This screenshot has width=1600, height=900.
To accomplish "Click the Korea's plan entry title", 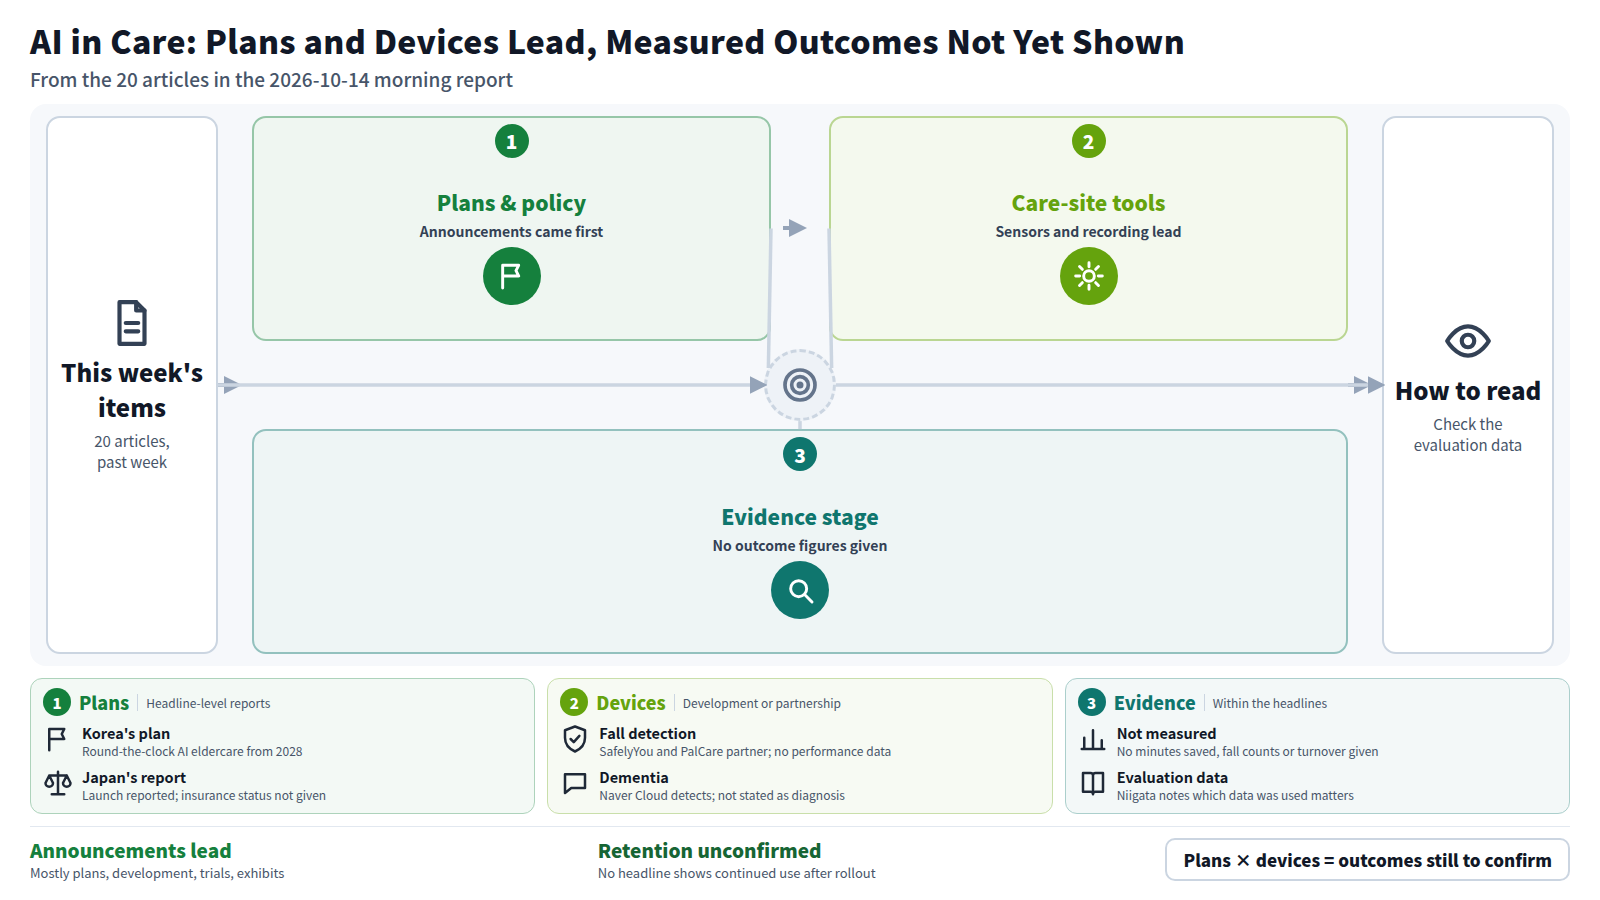I will (126, 734).
